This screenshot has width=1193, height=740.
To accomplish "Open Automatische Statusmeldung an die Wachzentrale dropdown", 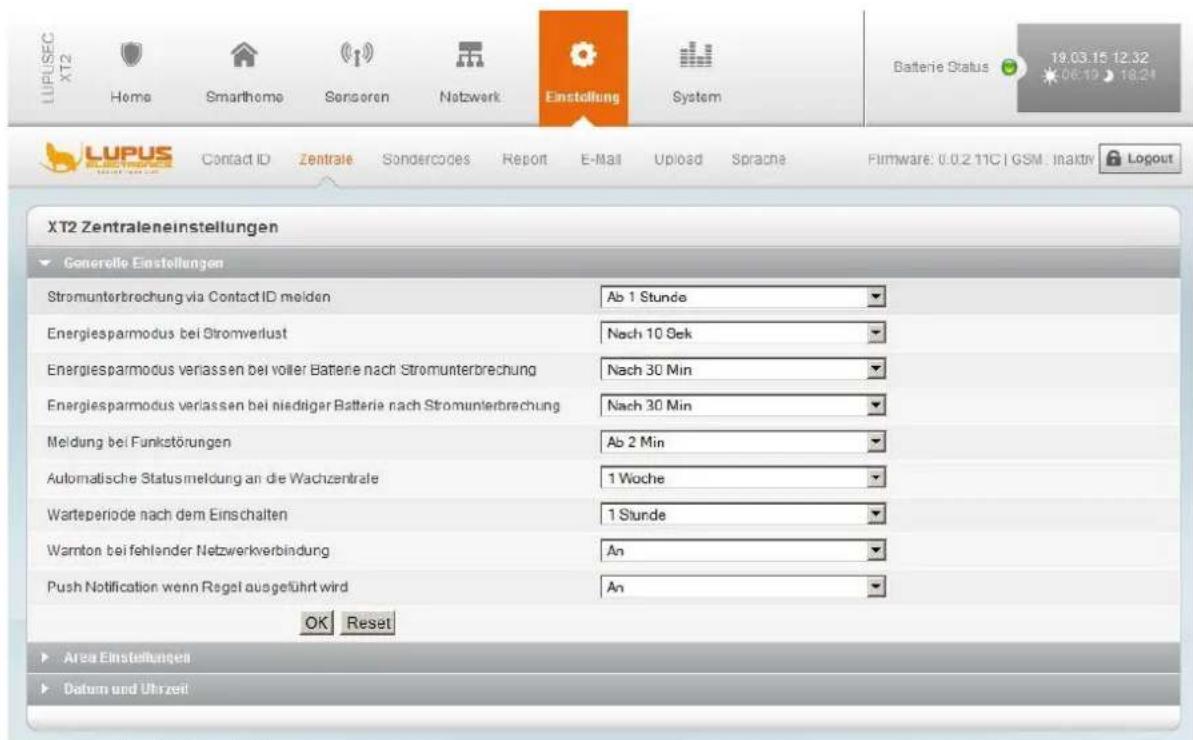I will (x=743, y=478).
